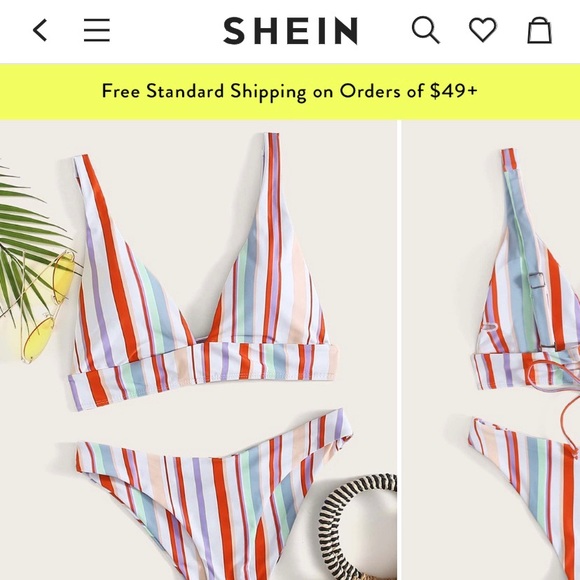580x580 pixels.
Task: Tap the Free Standard Shipping banner
Action: click(290, 91)
